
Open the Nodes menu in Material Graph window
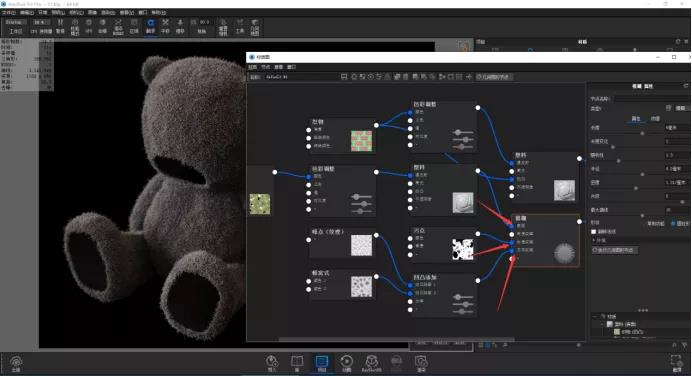[266, 67]
